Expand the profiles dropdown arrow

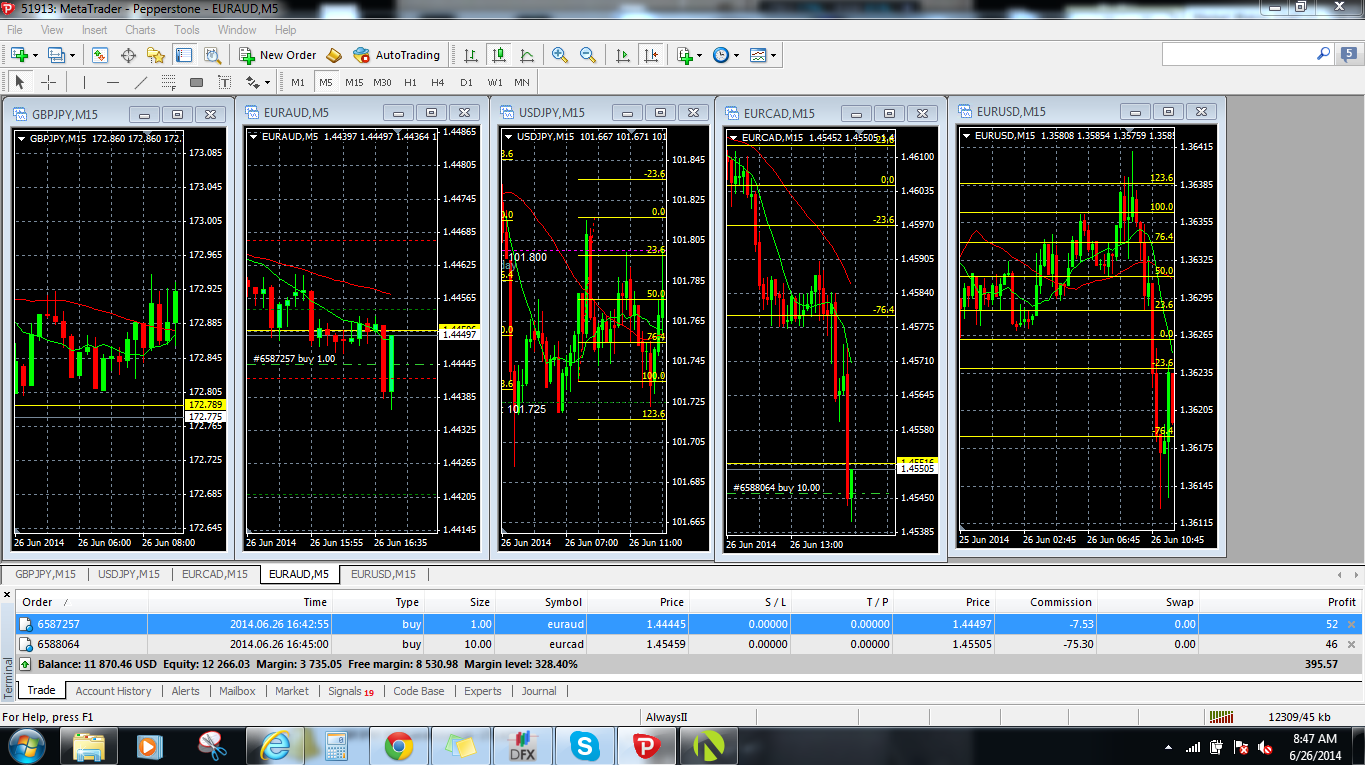71,55
